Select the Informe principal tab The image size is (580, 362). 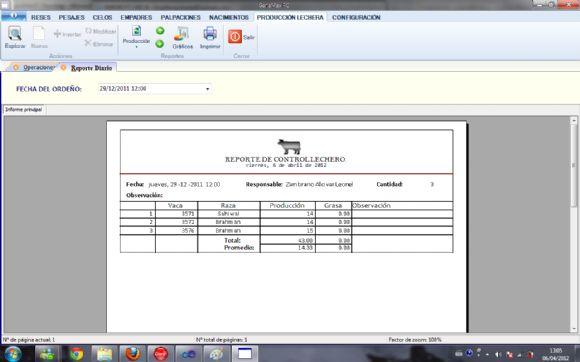tap(24, 109)
